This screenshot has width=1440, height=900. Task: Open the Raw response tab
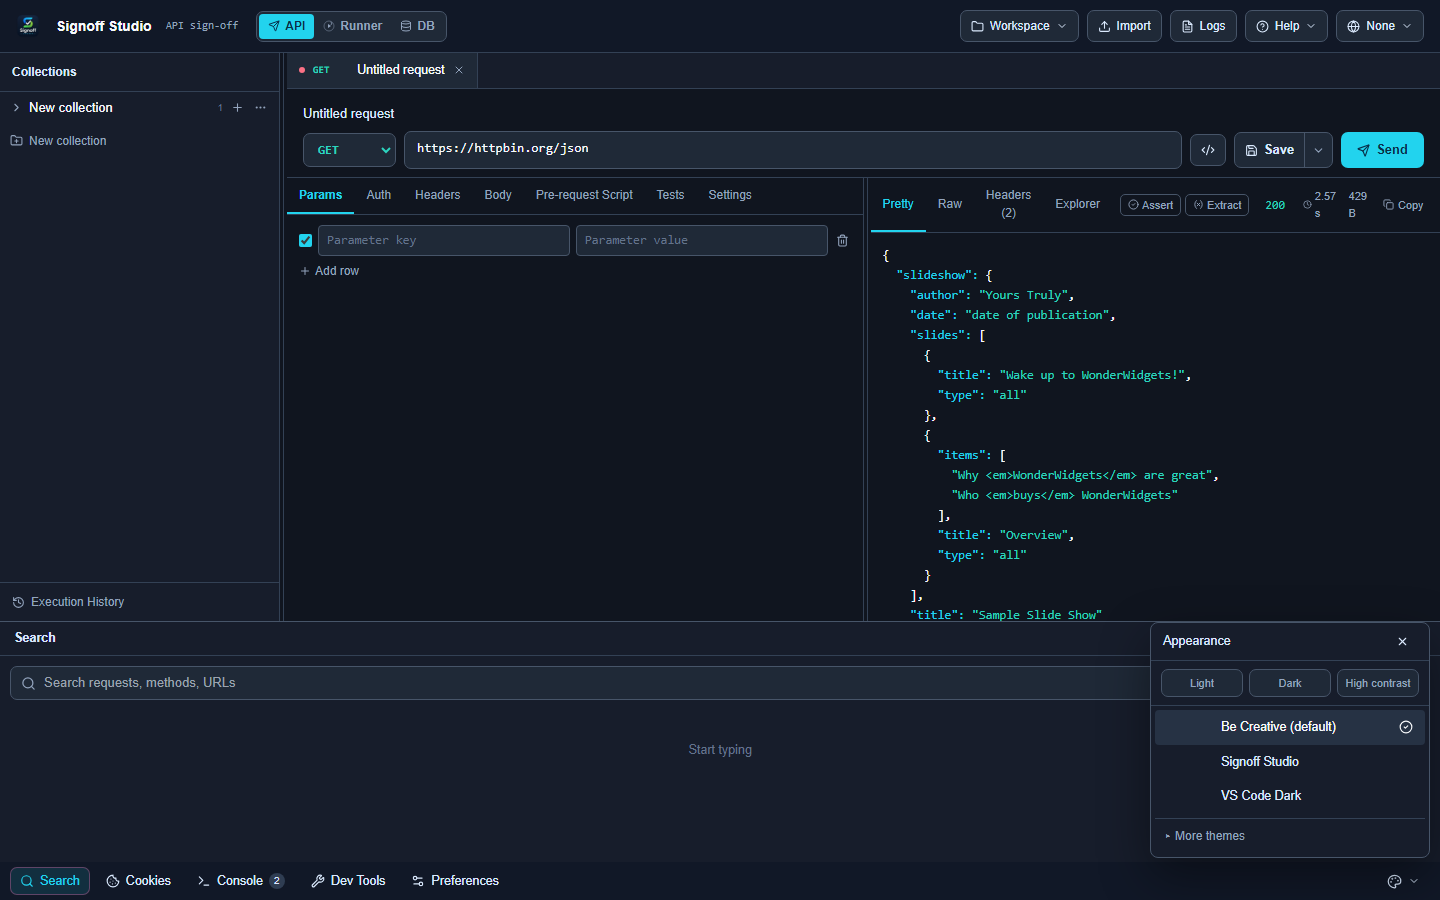(950, 204)
